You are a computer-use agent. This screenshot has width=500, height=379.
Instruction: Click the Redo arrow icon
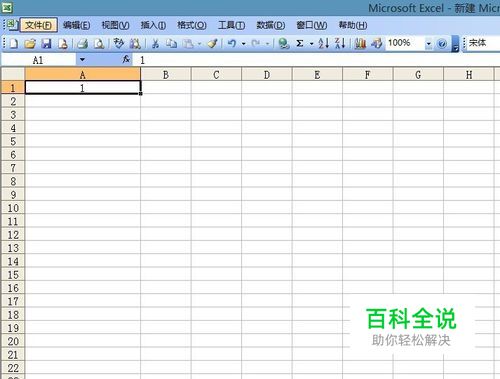[x=256, y=43]
